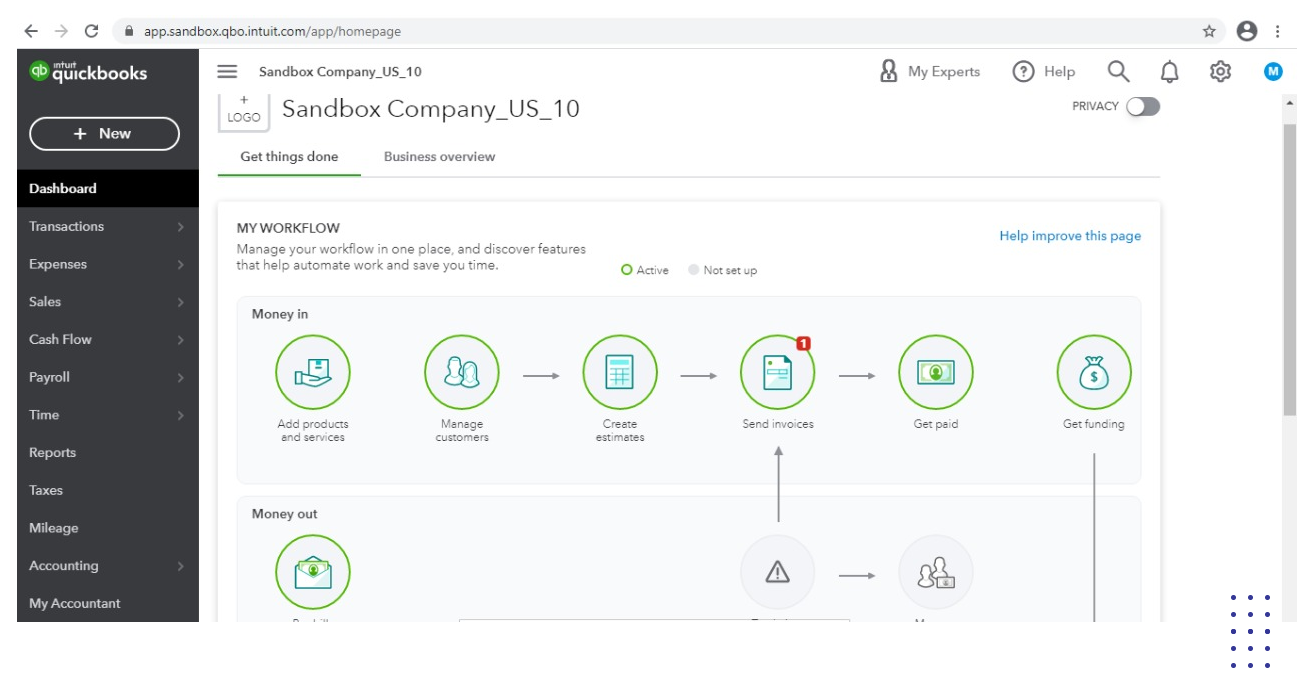The image size is (1311, 692).
Task: Click the Get paid icon
Action: pyautogui.click(x=936, y=372)
